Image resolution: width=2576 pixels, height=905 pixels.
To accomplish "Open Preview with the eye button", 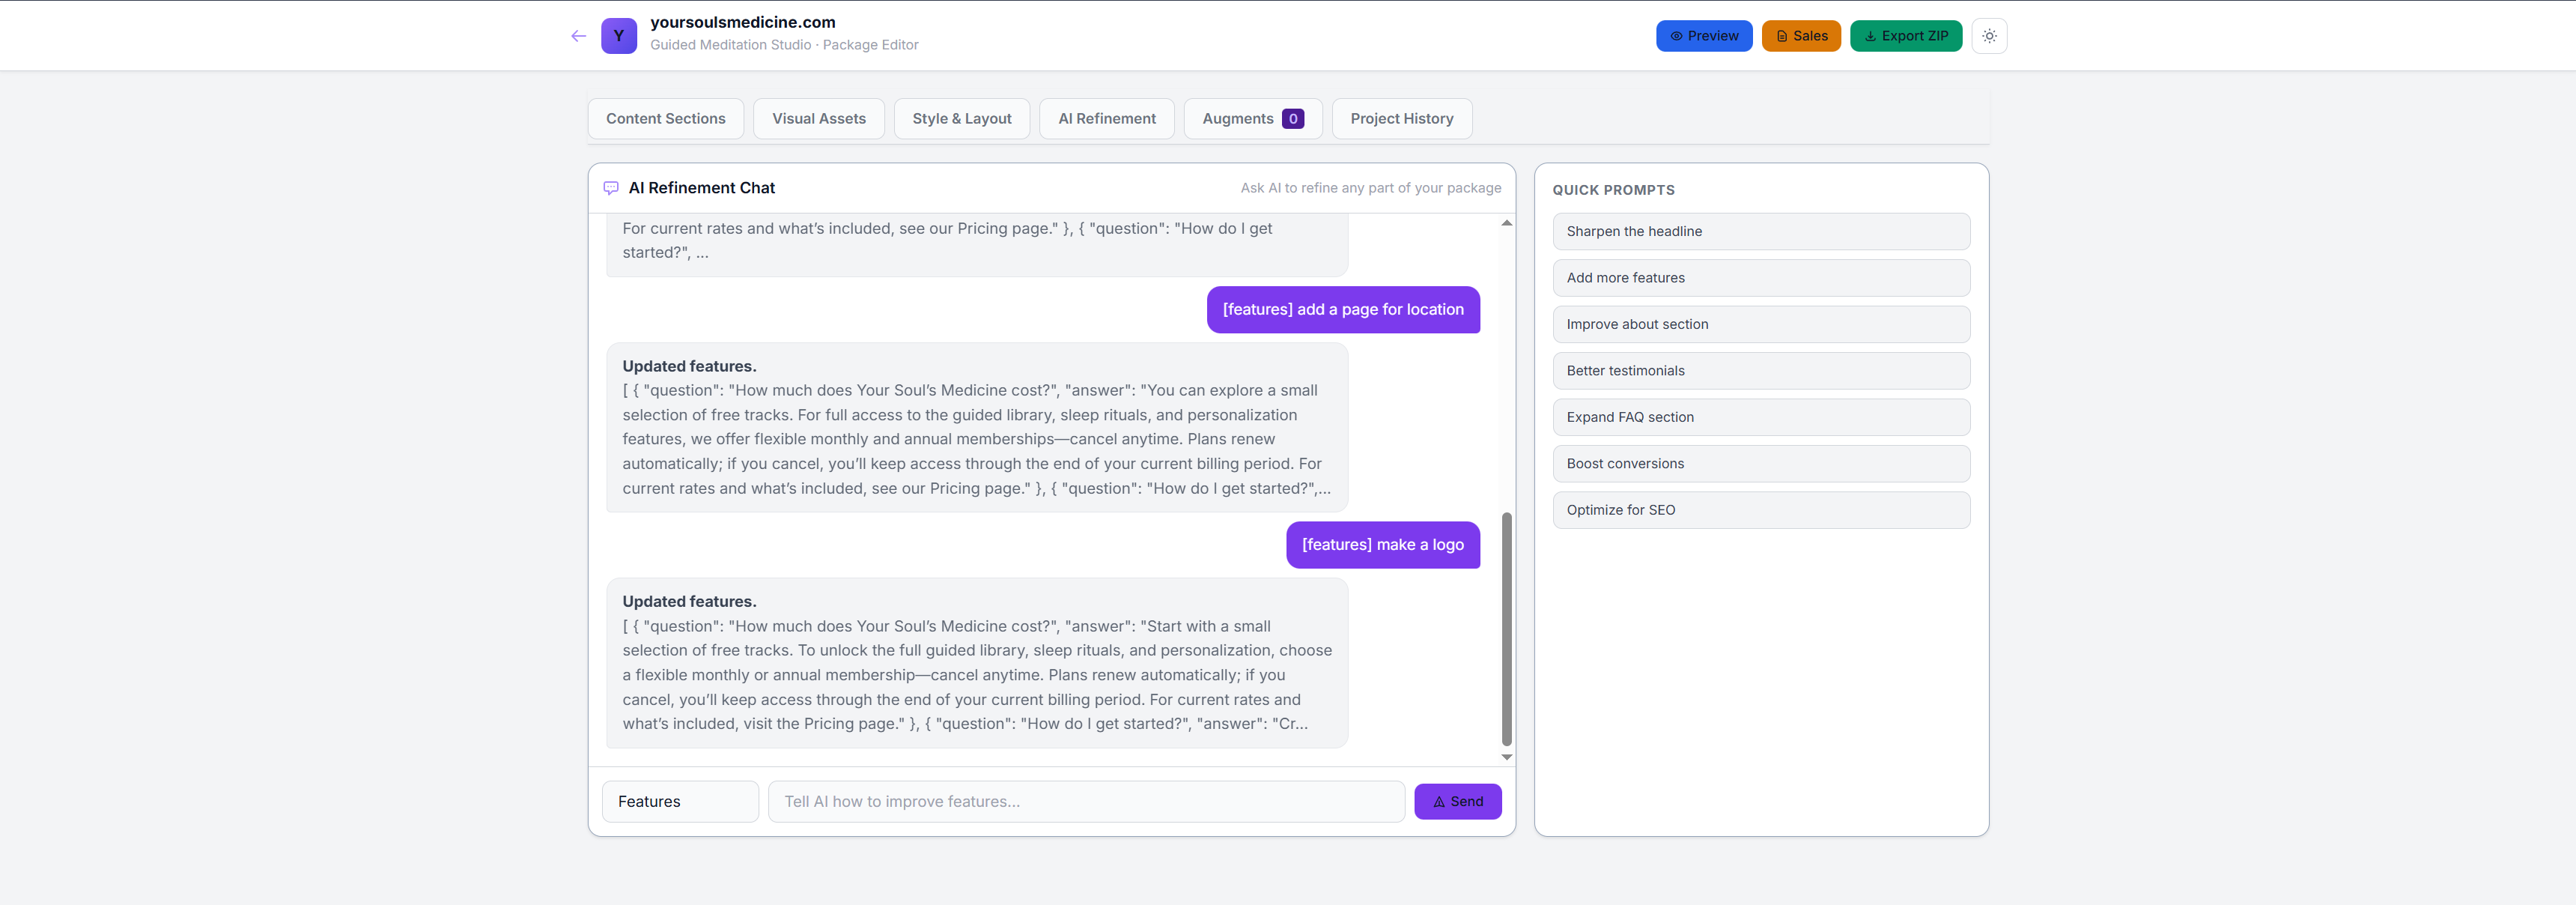I will [x=1703, y=36].
